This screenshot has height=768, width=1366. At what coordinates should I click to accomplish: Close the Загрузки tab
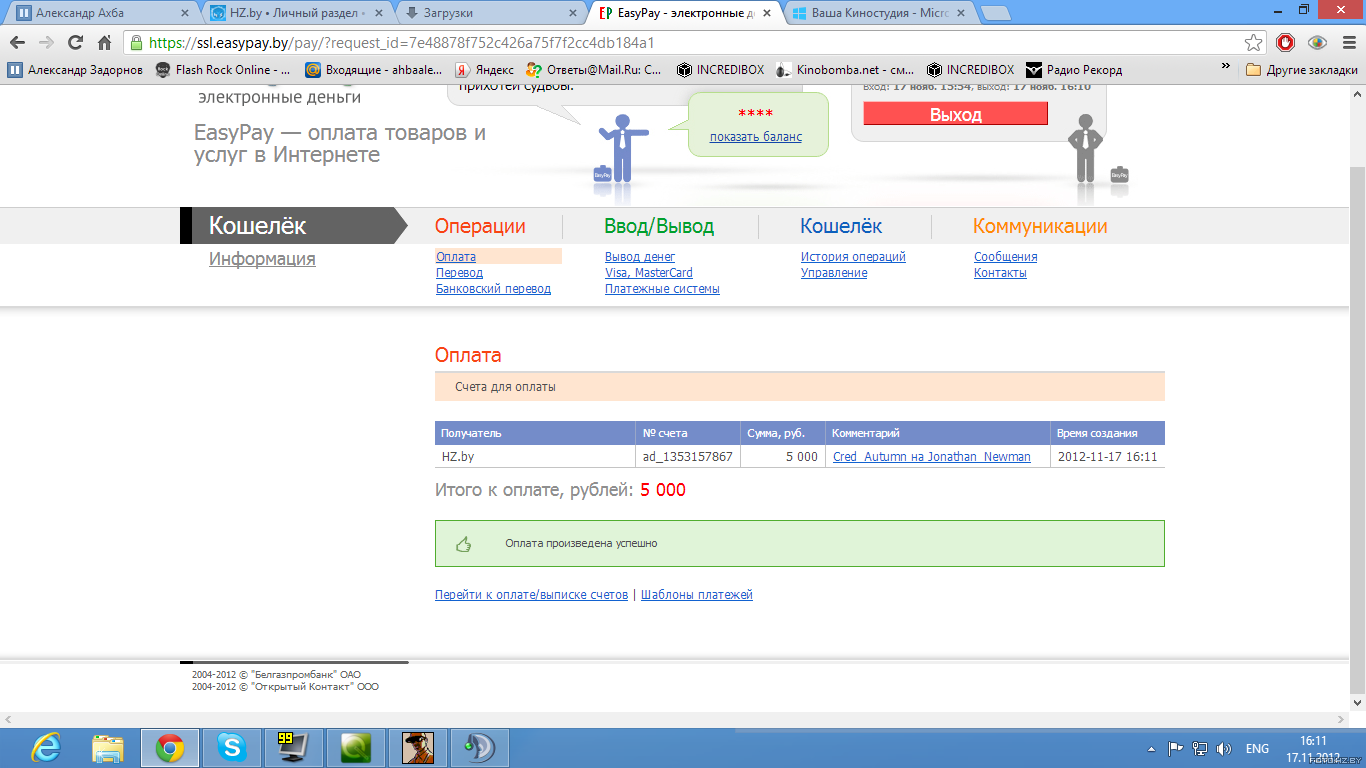(573, 13)
